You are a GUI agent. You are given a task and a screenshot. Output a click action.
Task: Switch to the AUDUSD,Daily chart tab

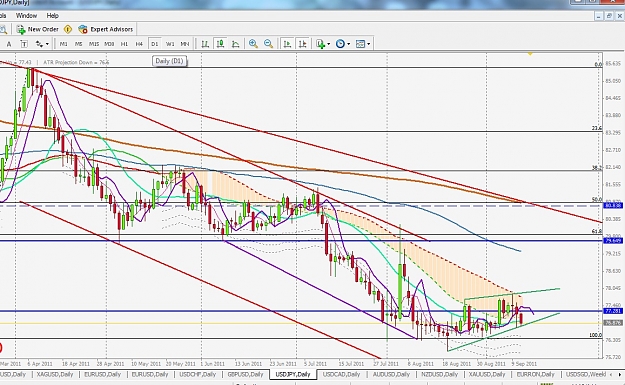click(391, 375)
